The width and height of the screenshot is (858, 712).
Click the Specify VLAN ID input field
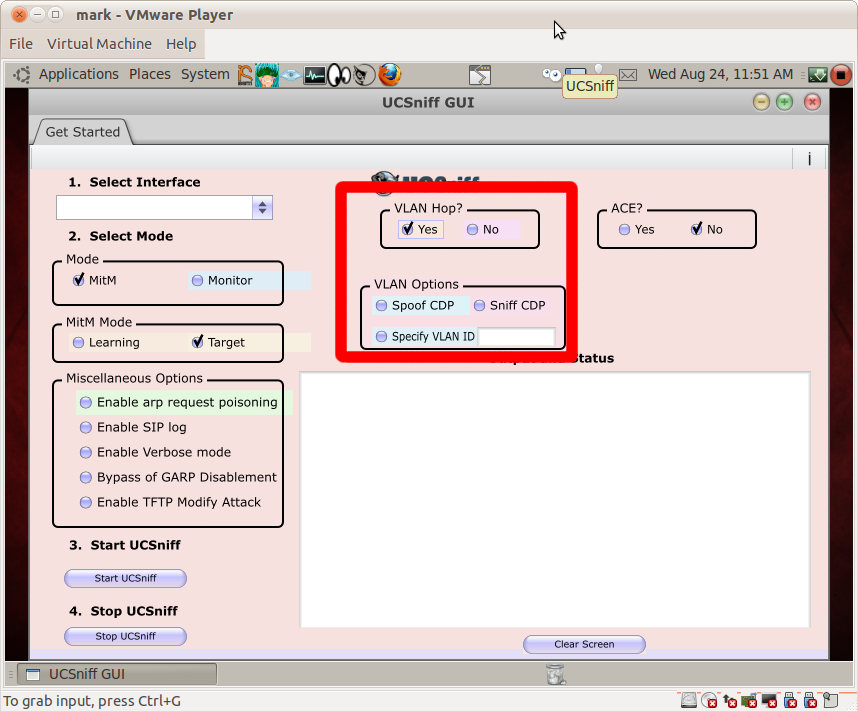coord(517,336)
